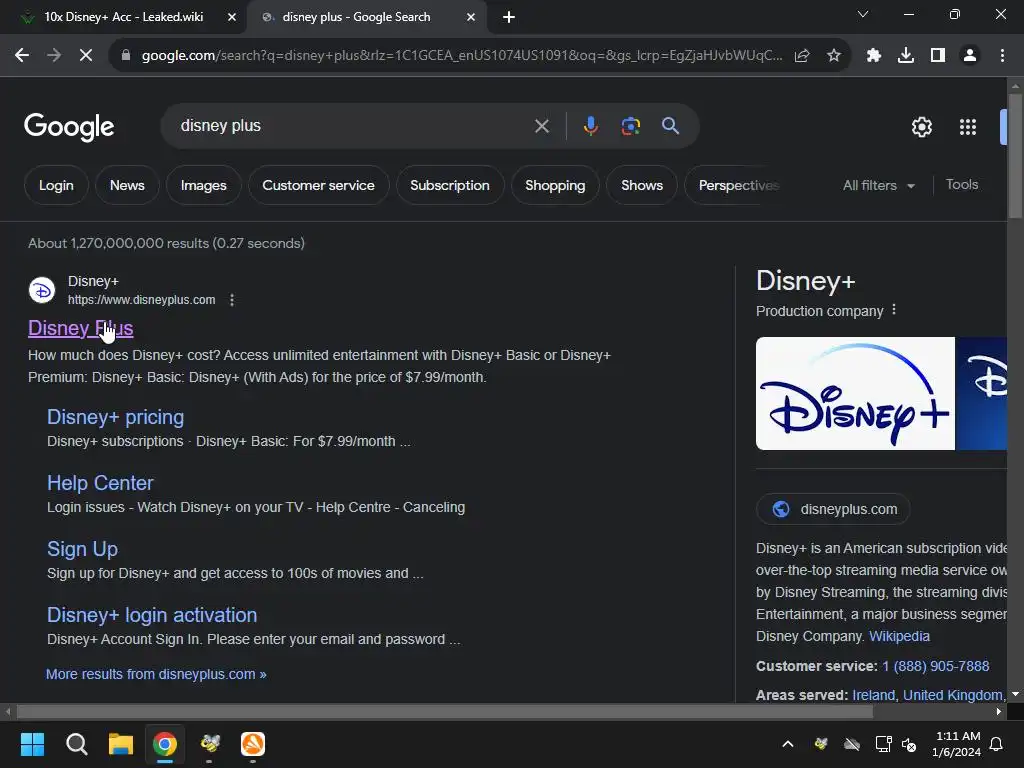
Task: Open the Chrome three-dot menu
Action: tap(1002, 56)
